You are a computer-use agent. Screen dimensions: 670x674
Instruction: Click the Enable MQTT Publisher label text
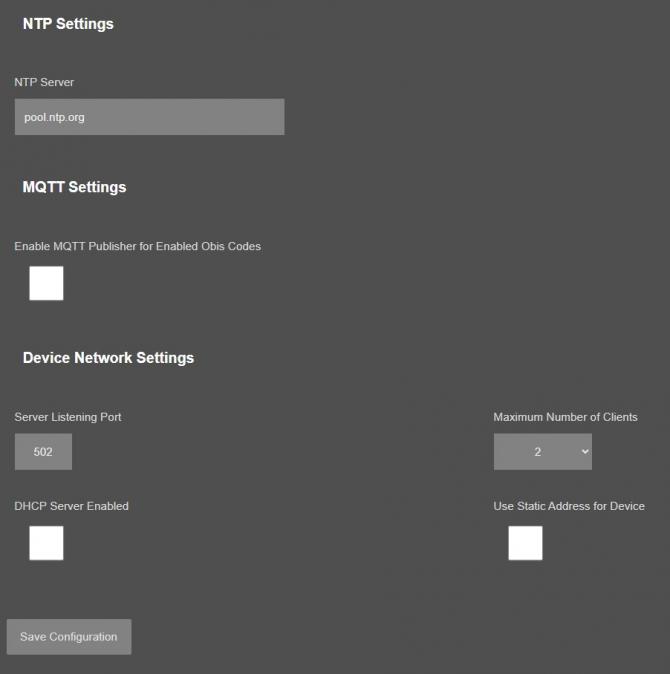click(137, 246)
